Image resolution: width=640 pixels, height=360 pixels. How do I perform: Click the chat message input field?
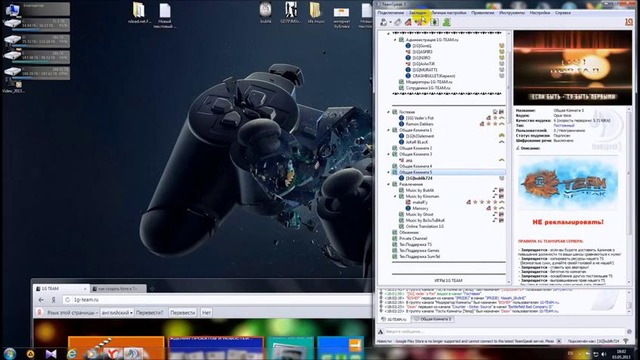click(504, 331)
